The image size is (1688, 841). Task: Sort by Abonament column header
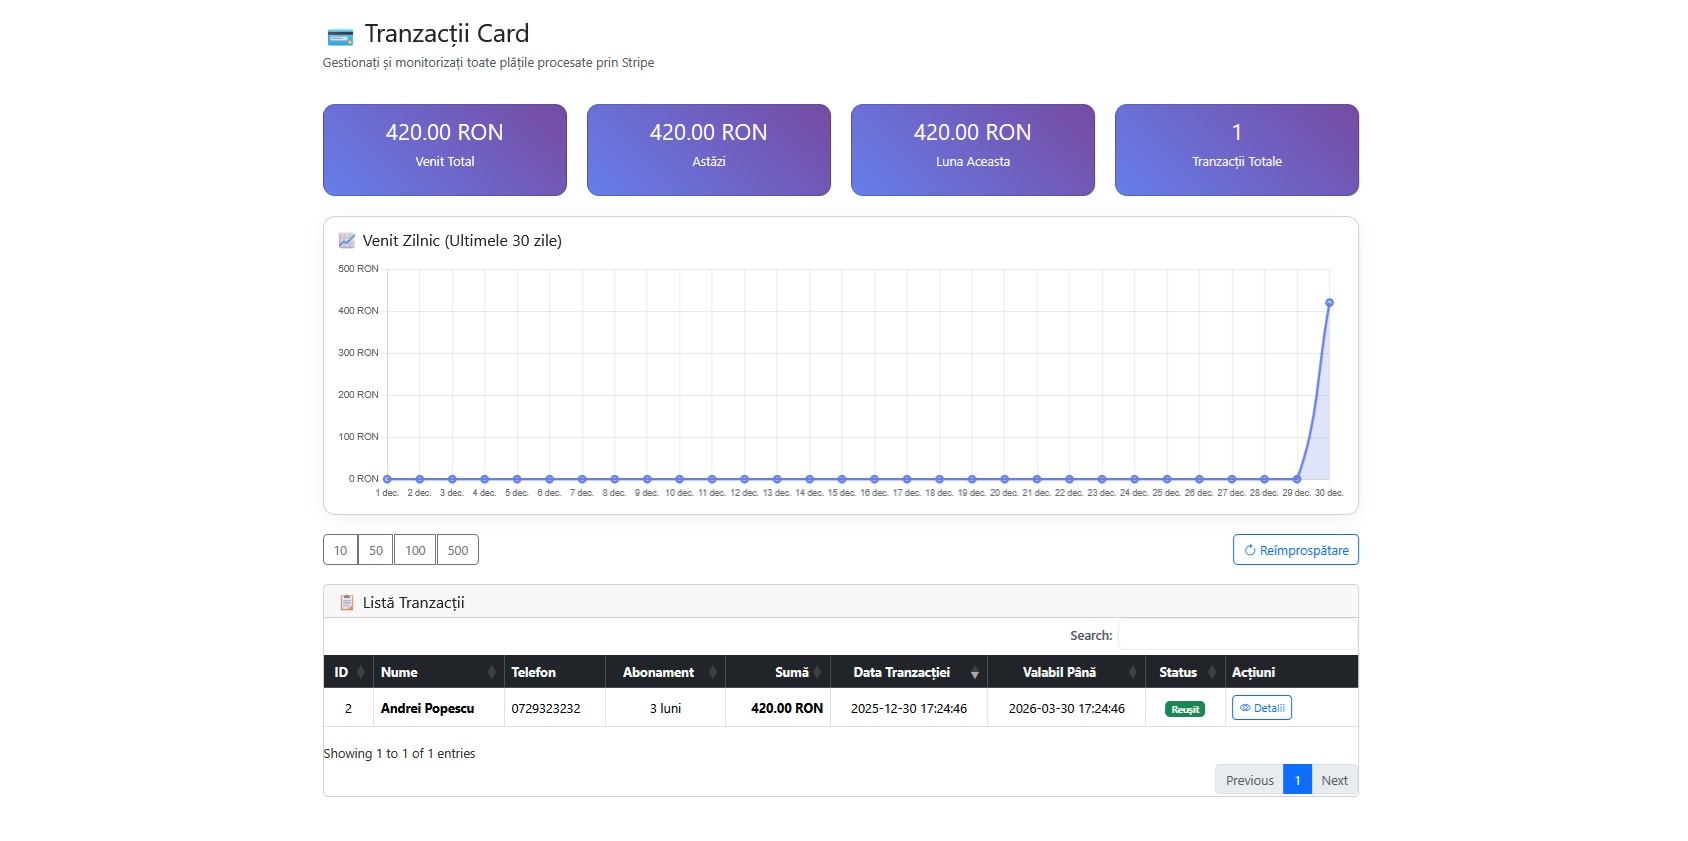[x=664, y=673]
